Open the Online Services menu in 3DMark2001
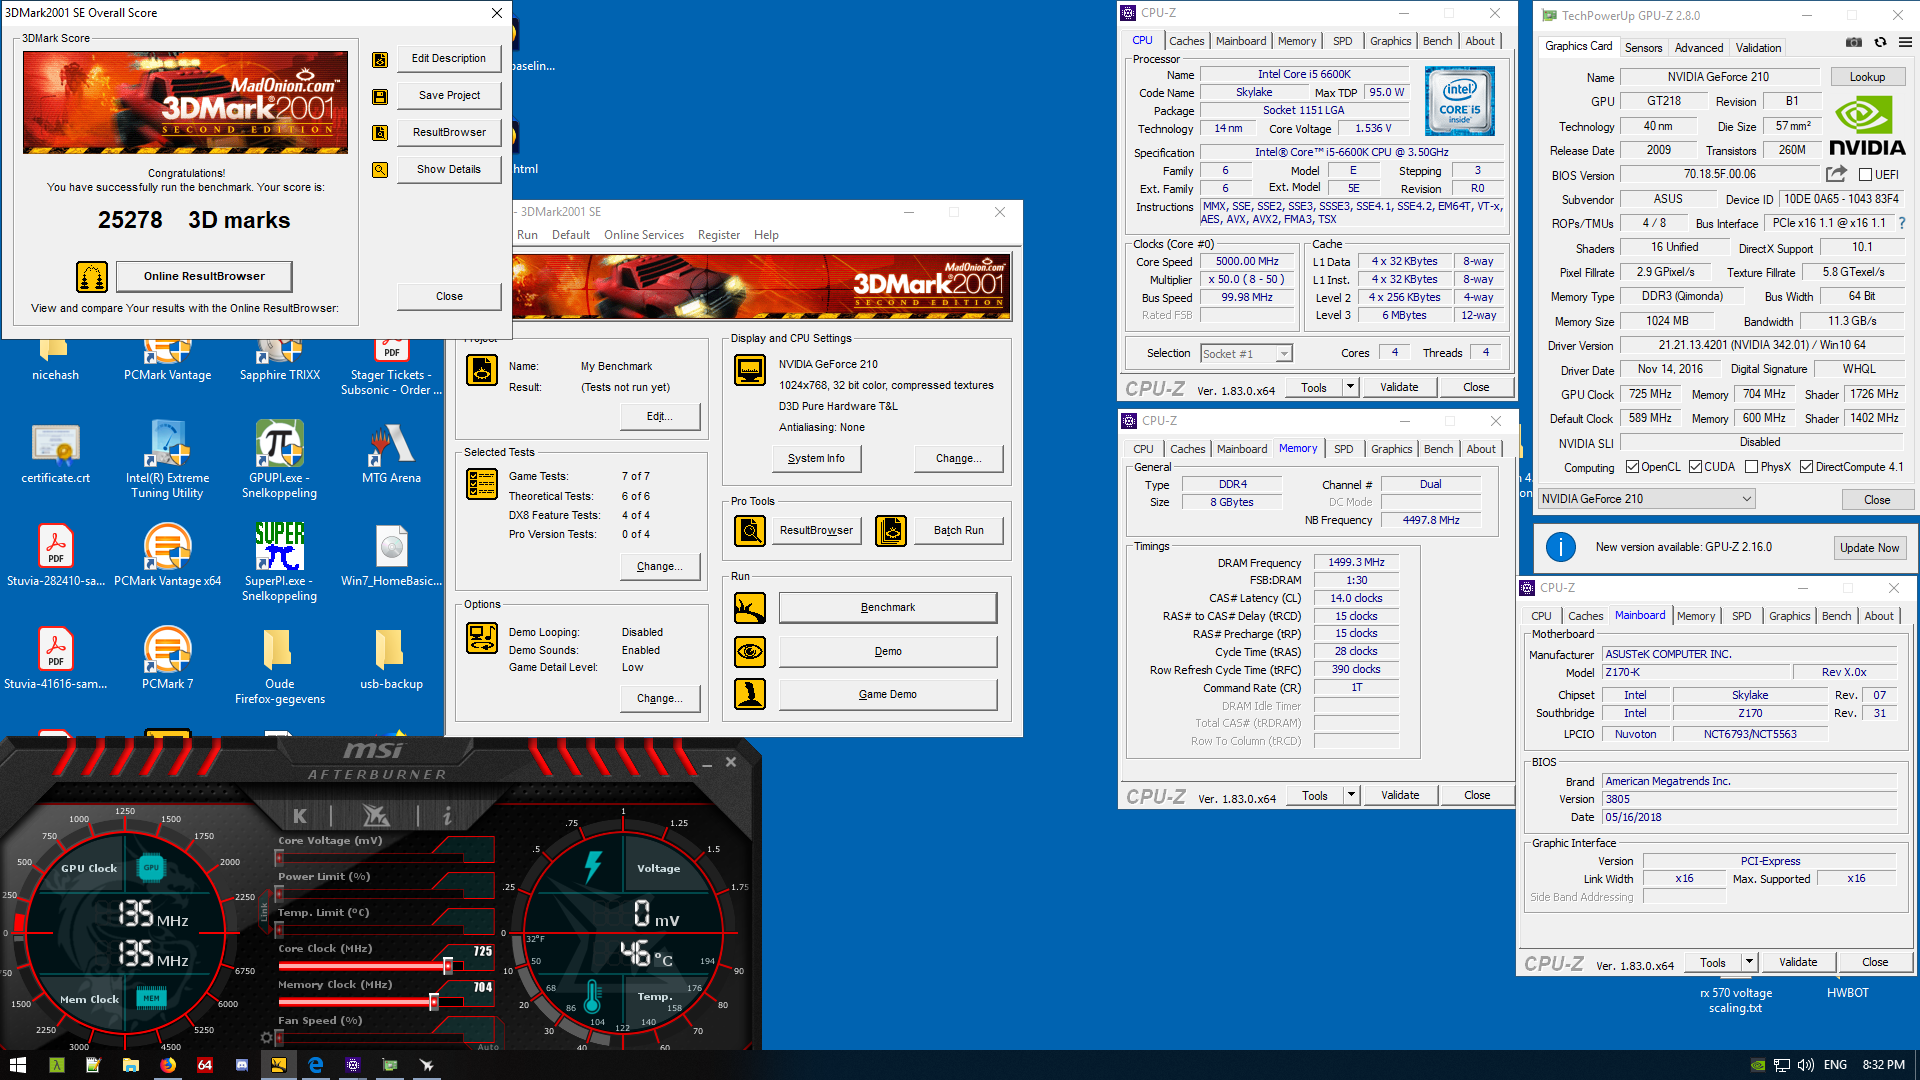Screen dimensions: 1920x1080 (643, 235)
